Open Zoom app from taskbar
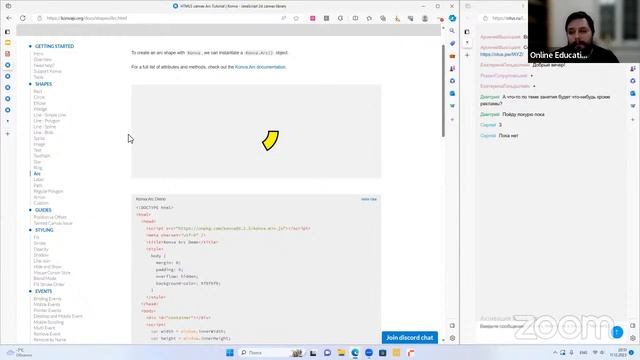 coord(369,353)
